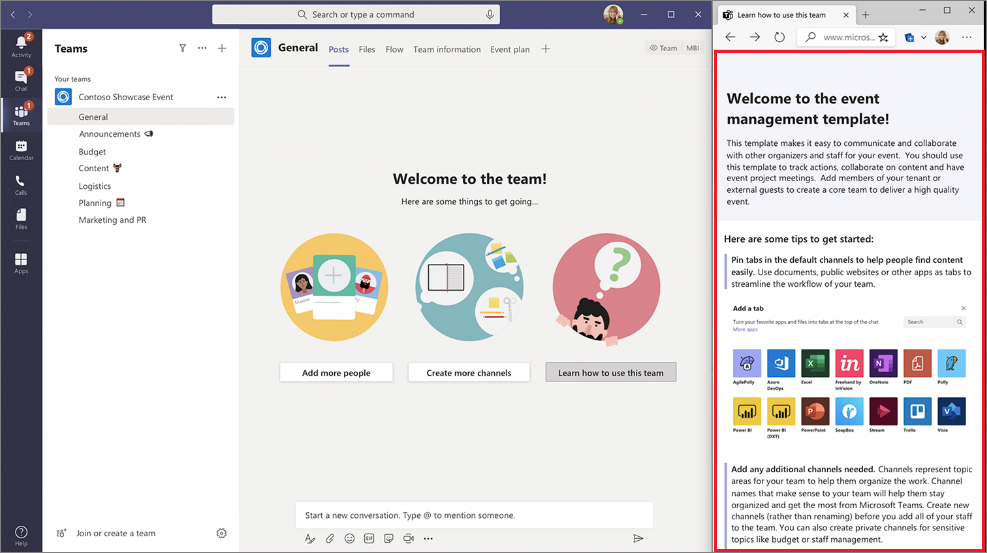Viewport: 987px width, 553px height.
Task: Click the manage teams gear icon
Action: point(222,533)
